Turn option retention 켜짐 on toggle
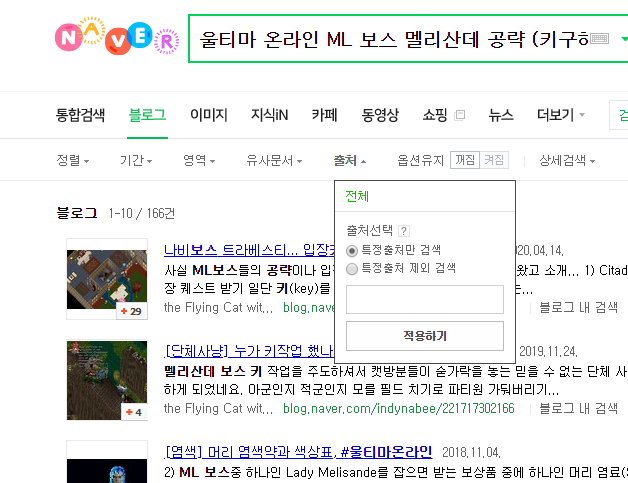The height and width of the screenshot is (483, 628). click(x=494, y=160)
